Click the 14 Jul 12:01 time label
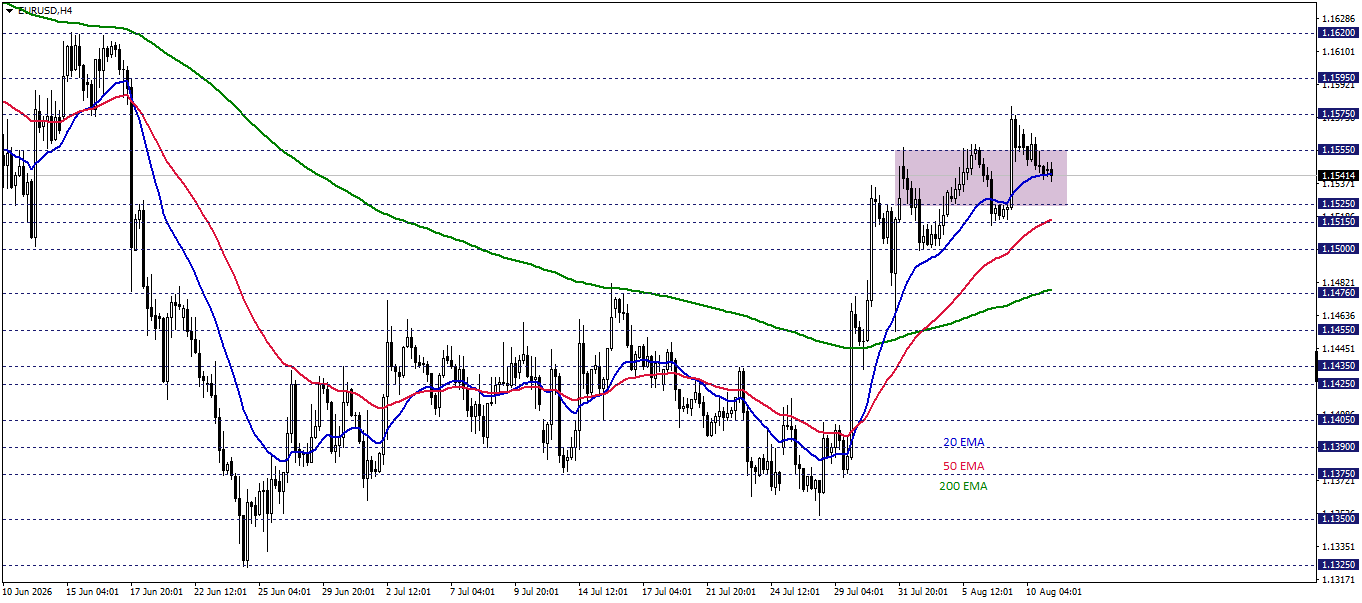 [x=604, y=592]
